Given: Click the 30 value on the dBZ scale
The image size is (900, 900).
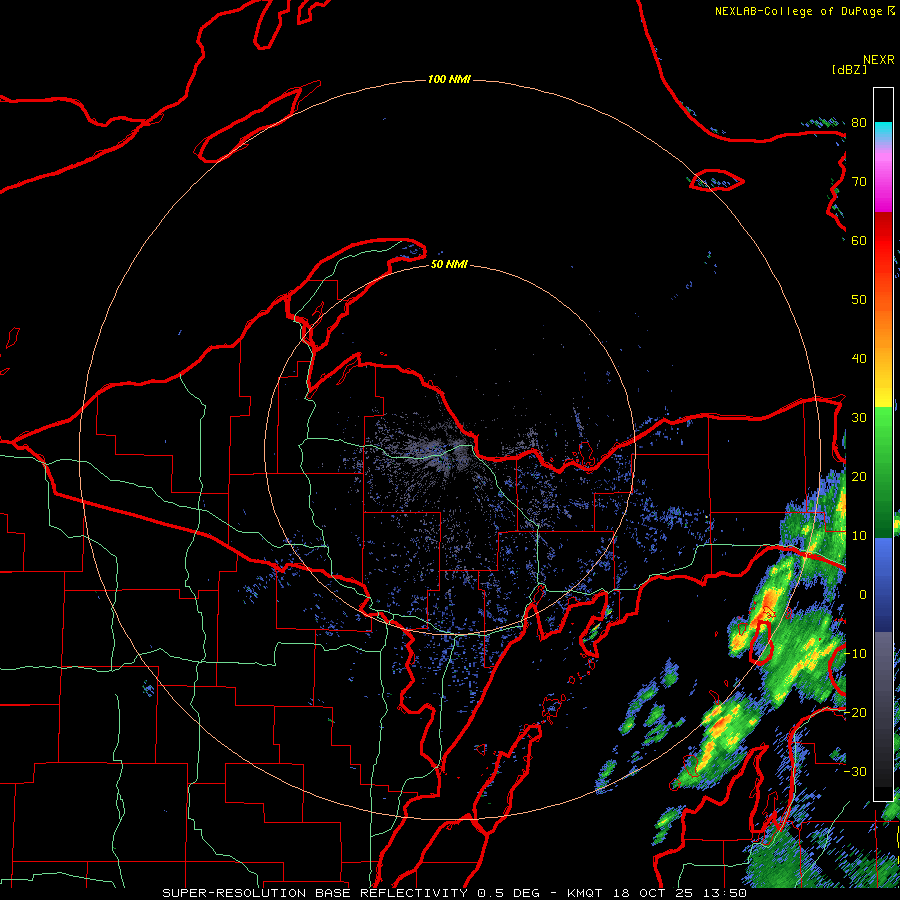Looking at the screenshot, I should pos(859,418).
